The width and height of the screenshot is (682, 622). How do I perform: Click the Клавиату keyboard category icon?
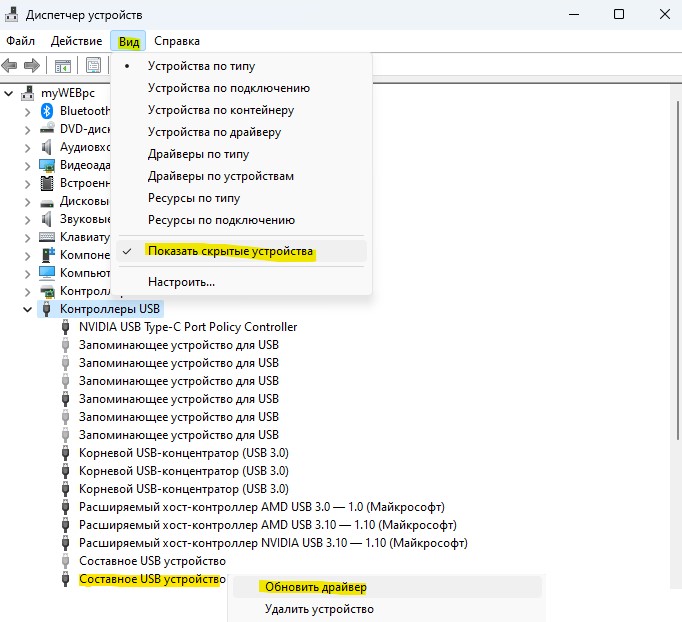47,237
